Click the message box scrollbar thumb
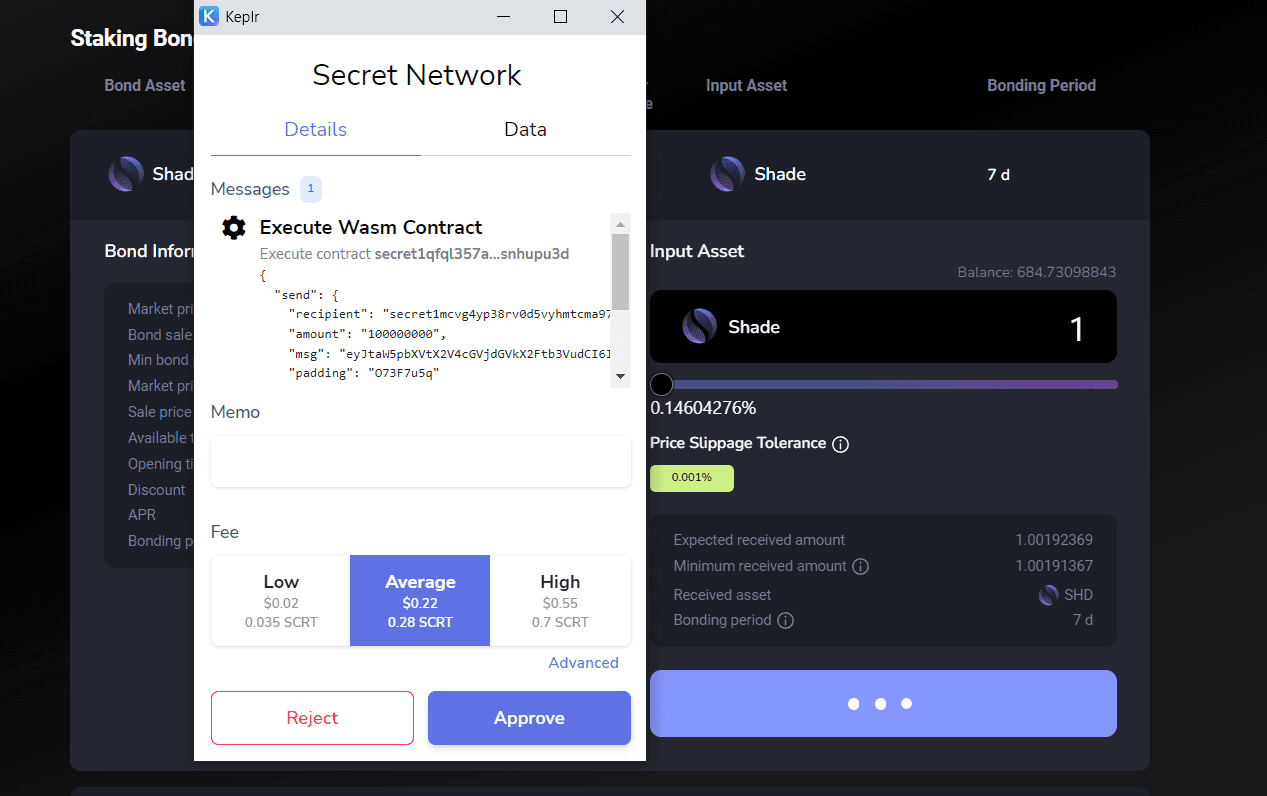 620,271
